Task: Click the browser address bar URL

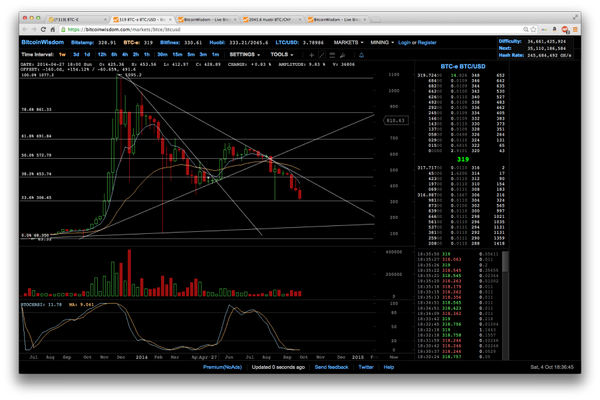Action: pyautogui.click(x=124, y=29)
